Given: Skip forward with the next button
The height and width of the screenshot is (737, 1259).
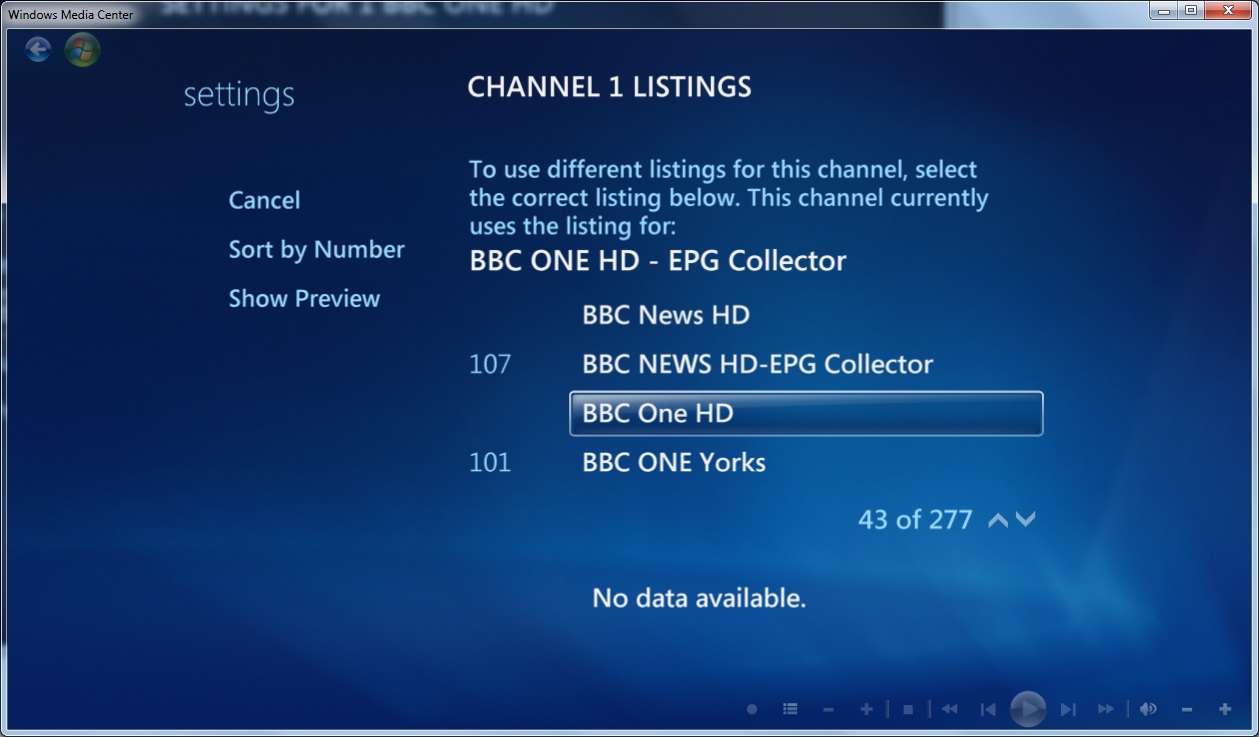Looking at the screenshot, I should click(x=1068, y=709).
